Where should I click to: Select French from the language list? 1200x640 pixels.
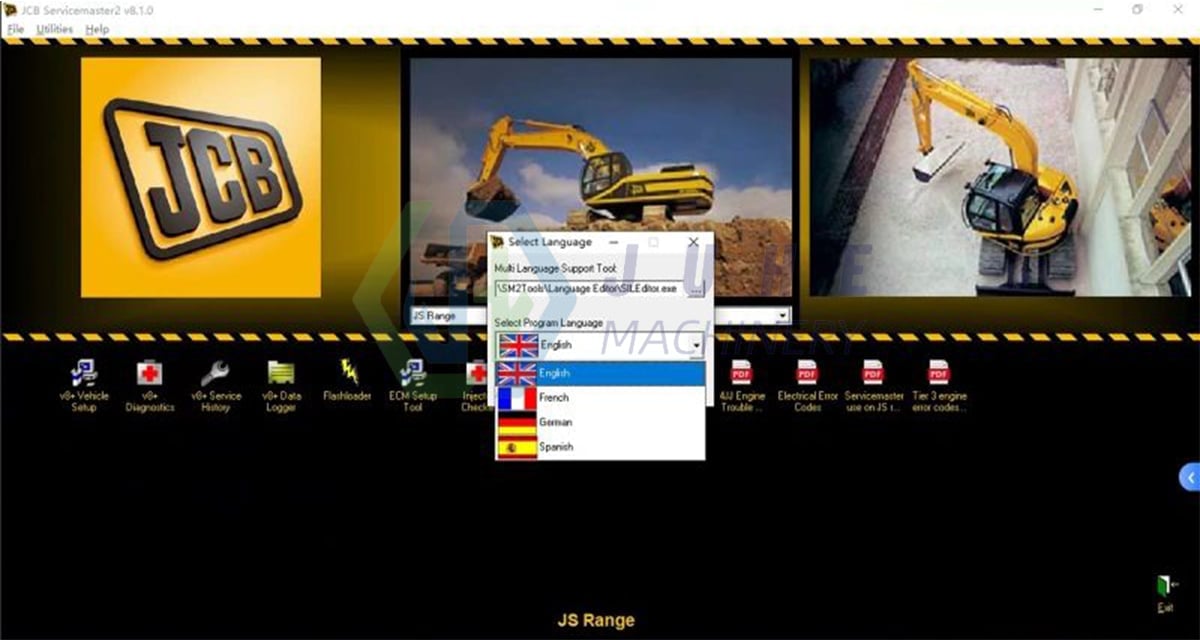[x=553, y=398]
